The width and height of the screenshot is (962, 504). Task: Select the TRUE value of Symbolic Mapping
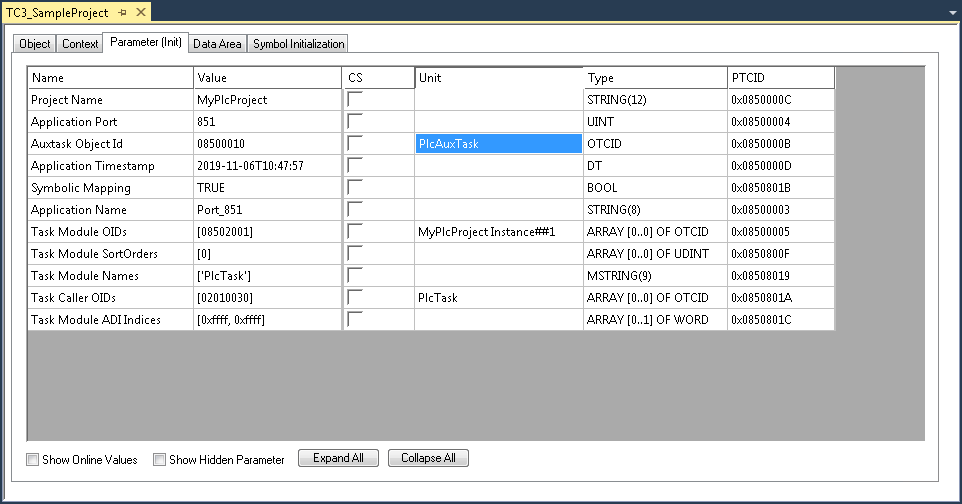(267, 188)
